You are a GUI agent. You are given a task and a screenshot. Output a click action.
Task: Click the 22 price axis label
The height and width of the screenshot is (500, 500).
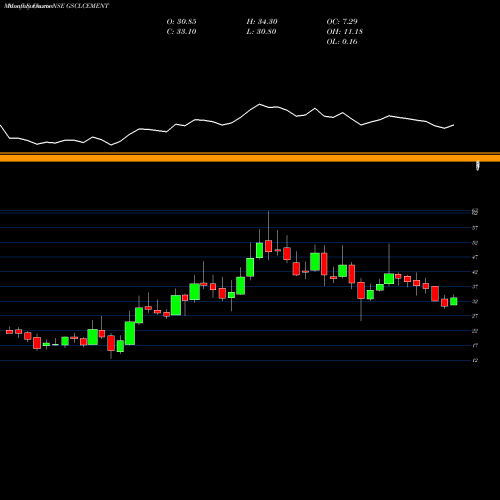pos(475,331)
